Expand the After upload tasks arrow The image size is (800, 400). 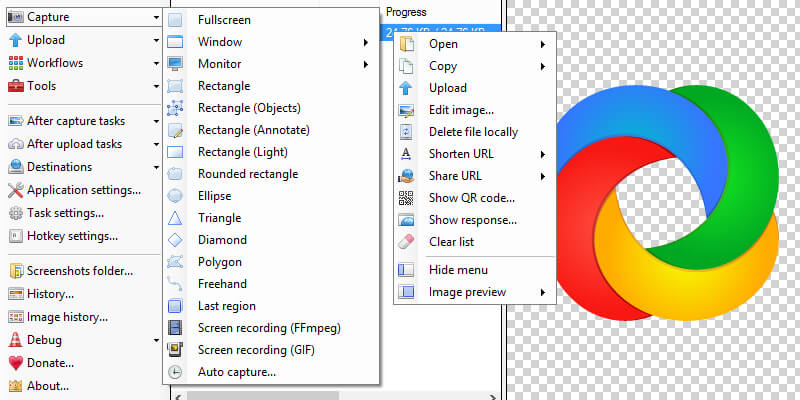point(156,144)
